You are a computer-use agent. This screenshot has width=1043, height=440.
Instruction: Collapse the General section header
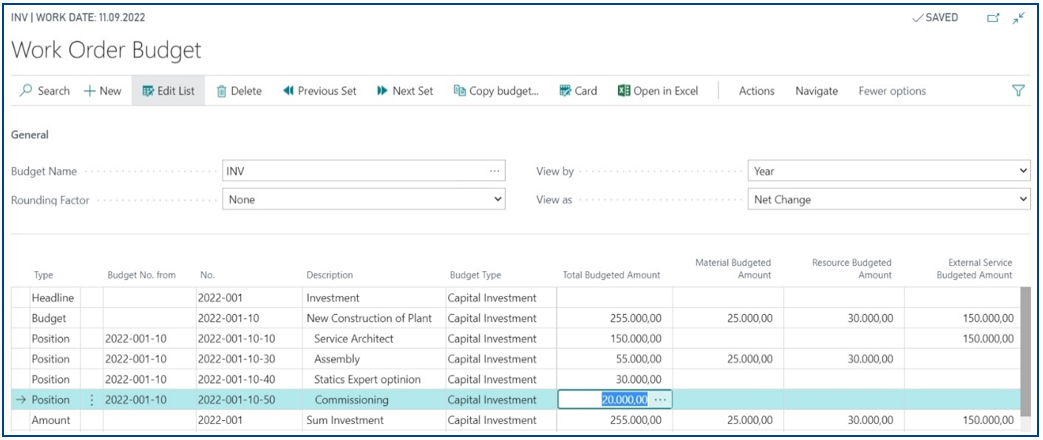tap(30, 134)
